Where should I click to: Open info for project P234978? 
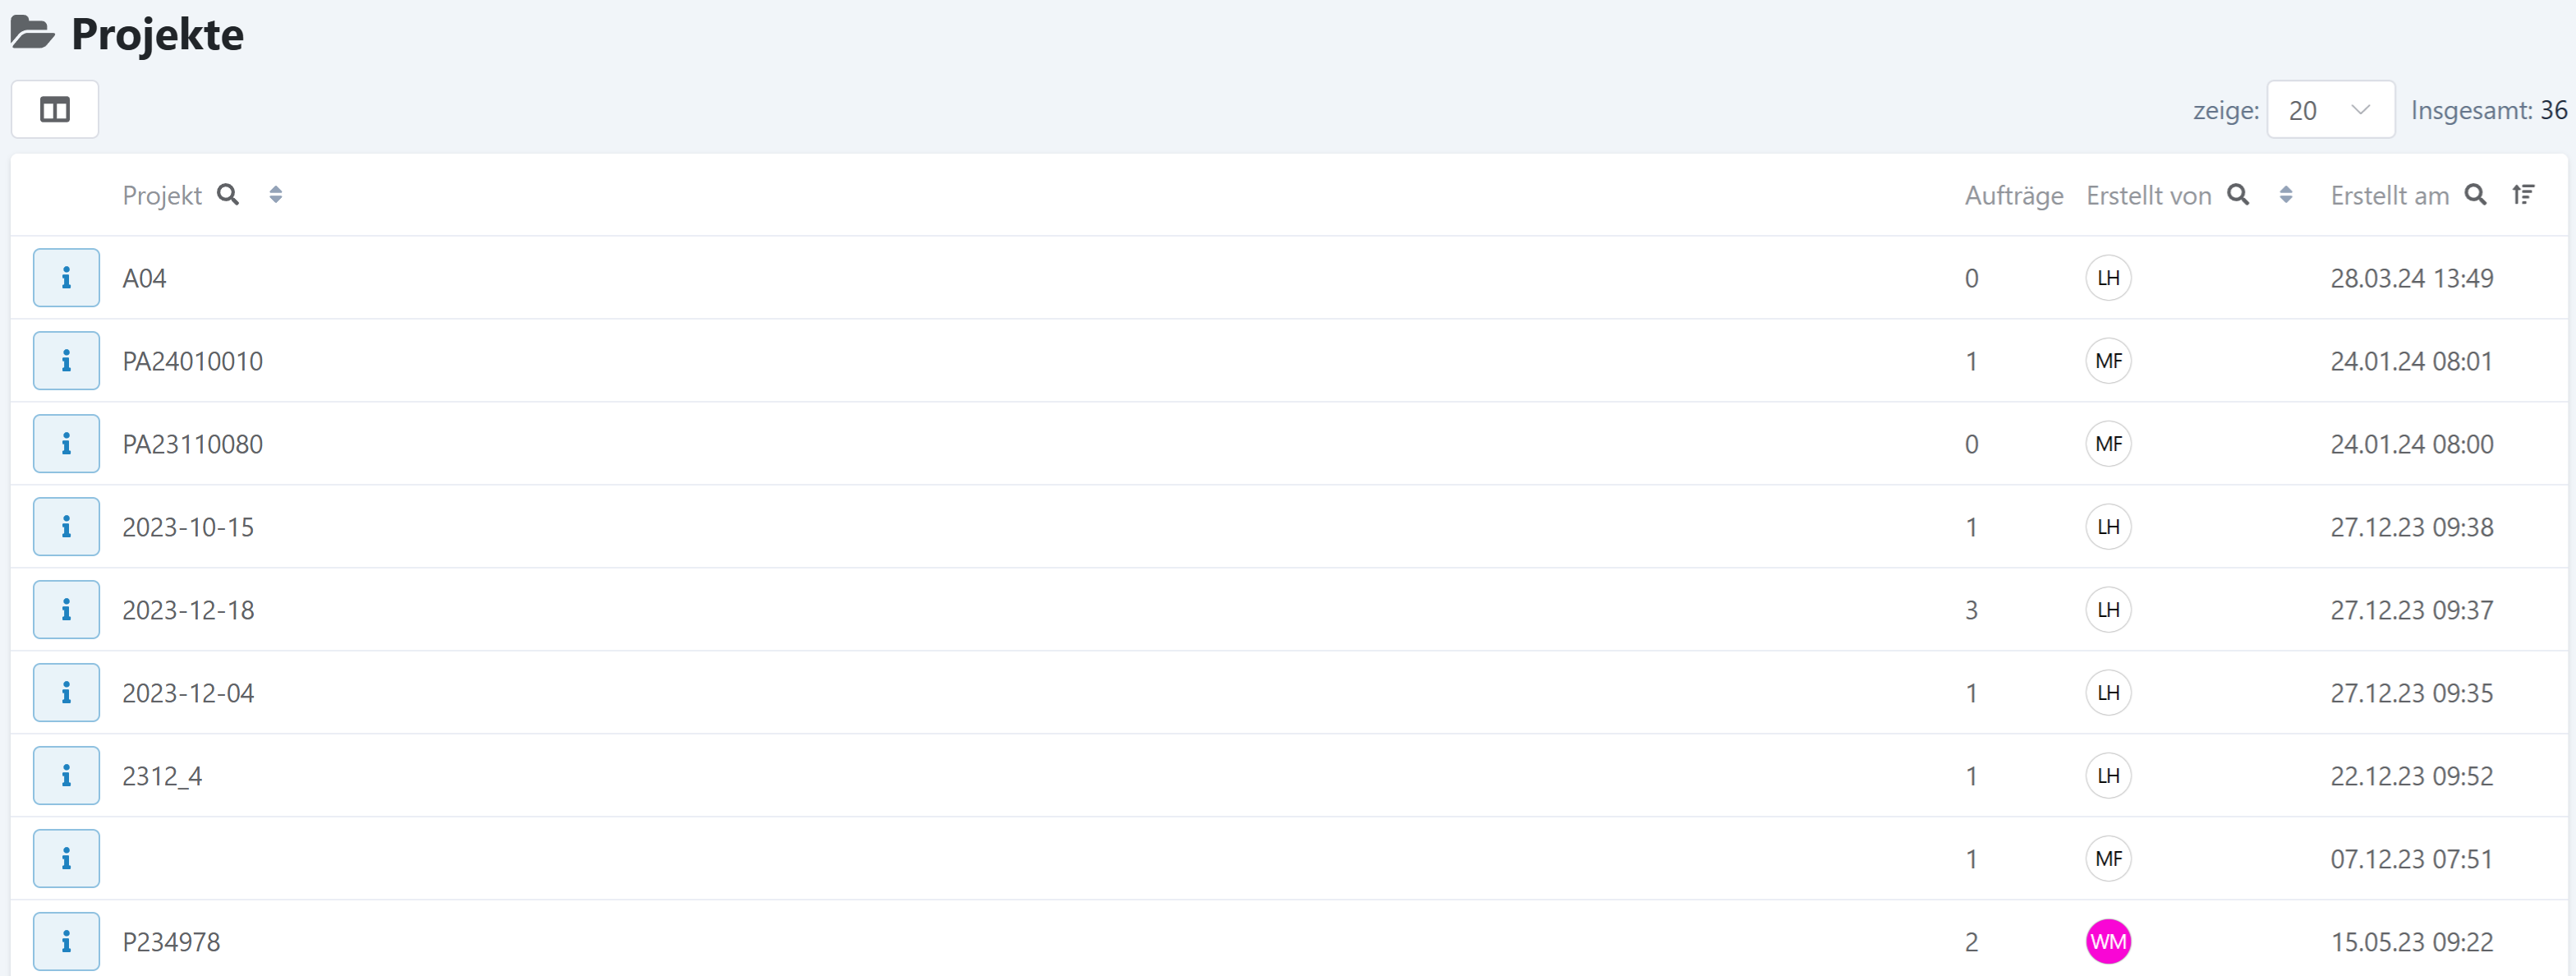coord(66,941)
